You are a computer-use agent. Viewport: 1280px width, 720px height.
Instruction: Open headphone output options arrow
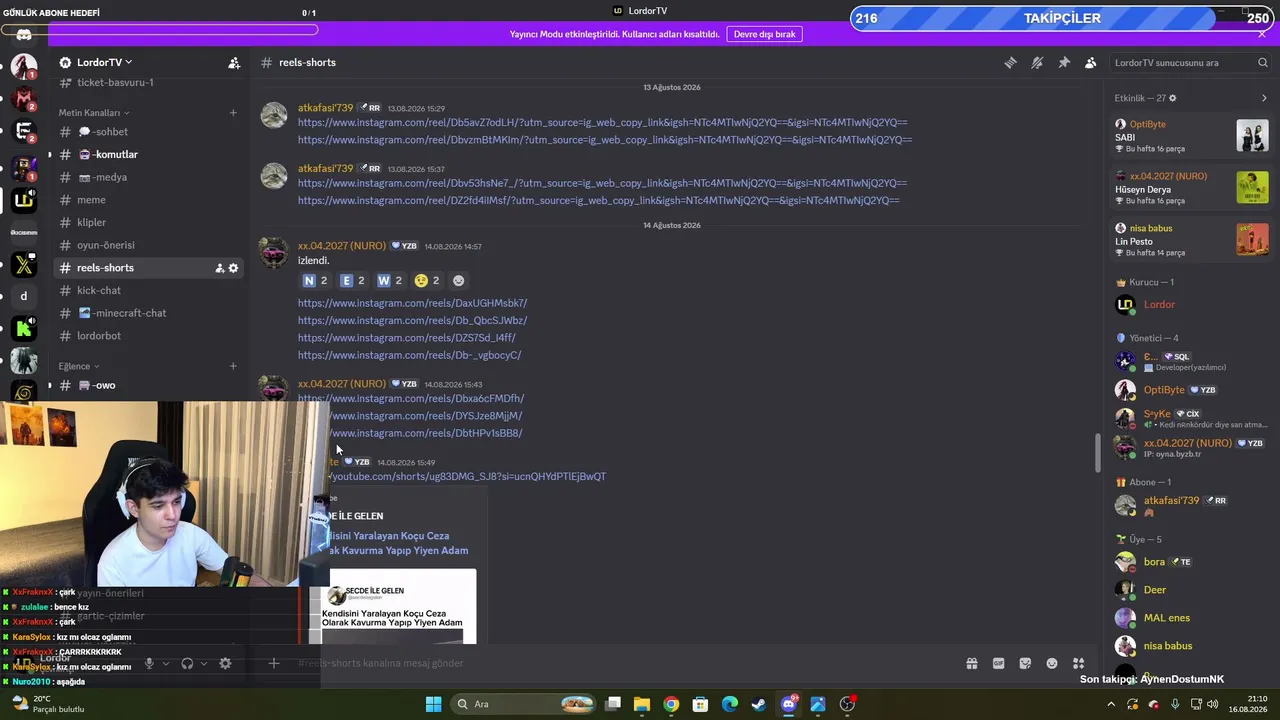204,663
